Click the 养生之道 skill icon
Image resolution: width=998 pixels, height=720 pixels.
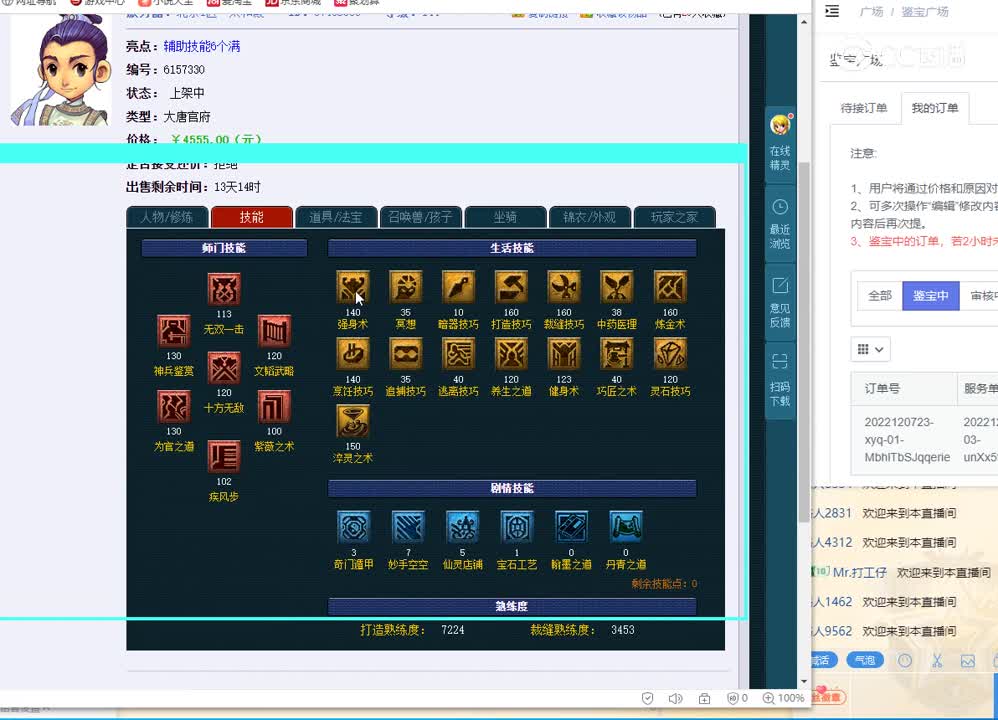[511, 353]
